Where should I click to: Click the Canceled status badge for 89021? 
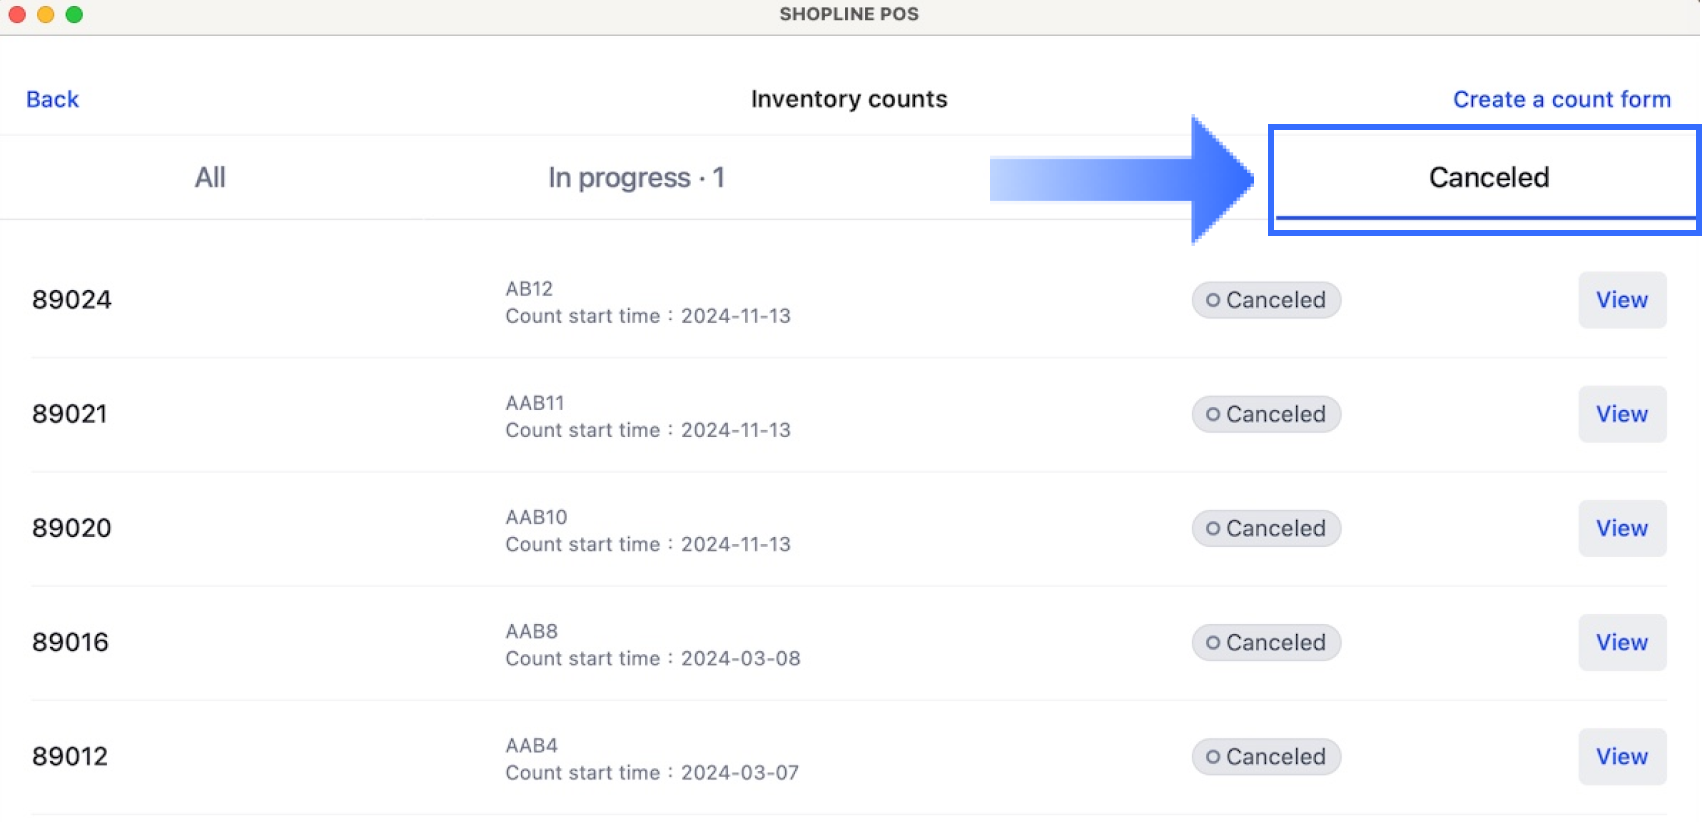click(1266, 414)
